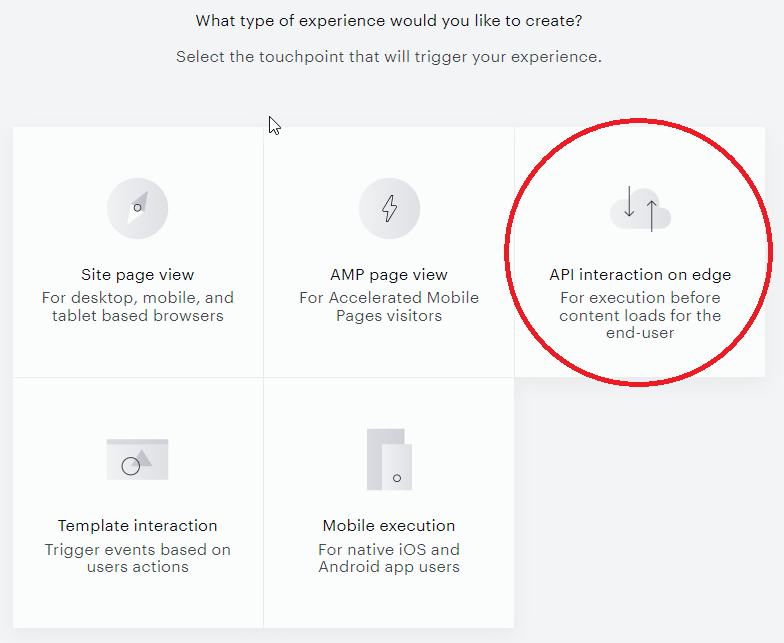
Task: Click the lightning bolt AMP icon
Action: coord(390,208)
